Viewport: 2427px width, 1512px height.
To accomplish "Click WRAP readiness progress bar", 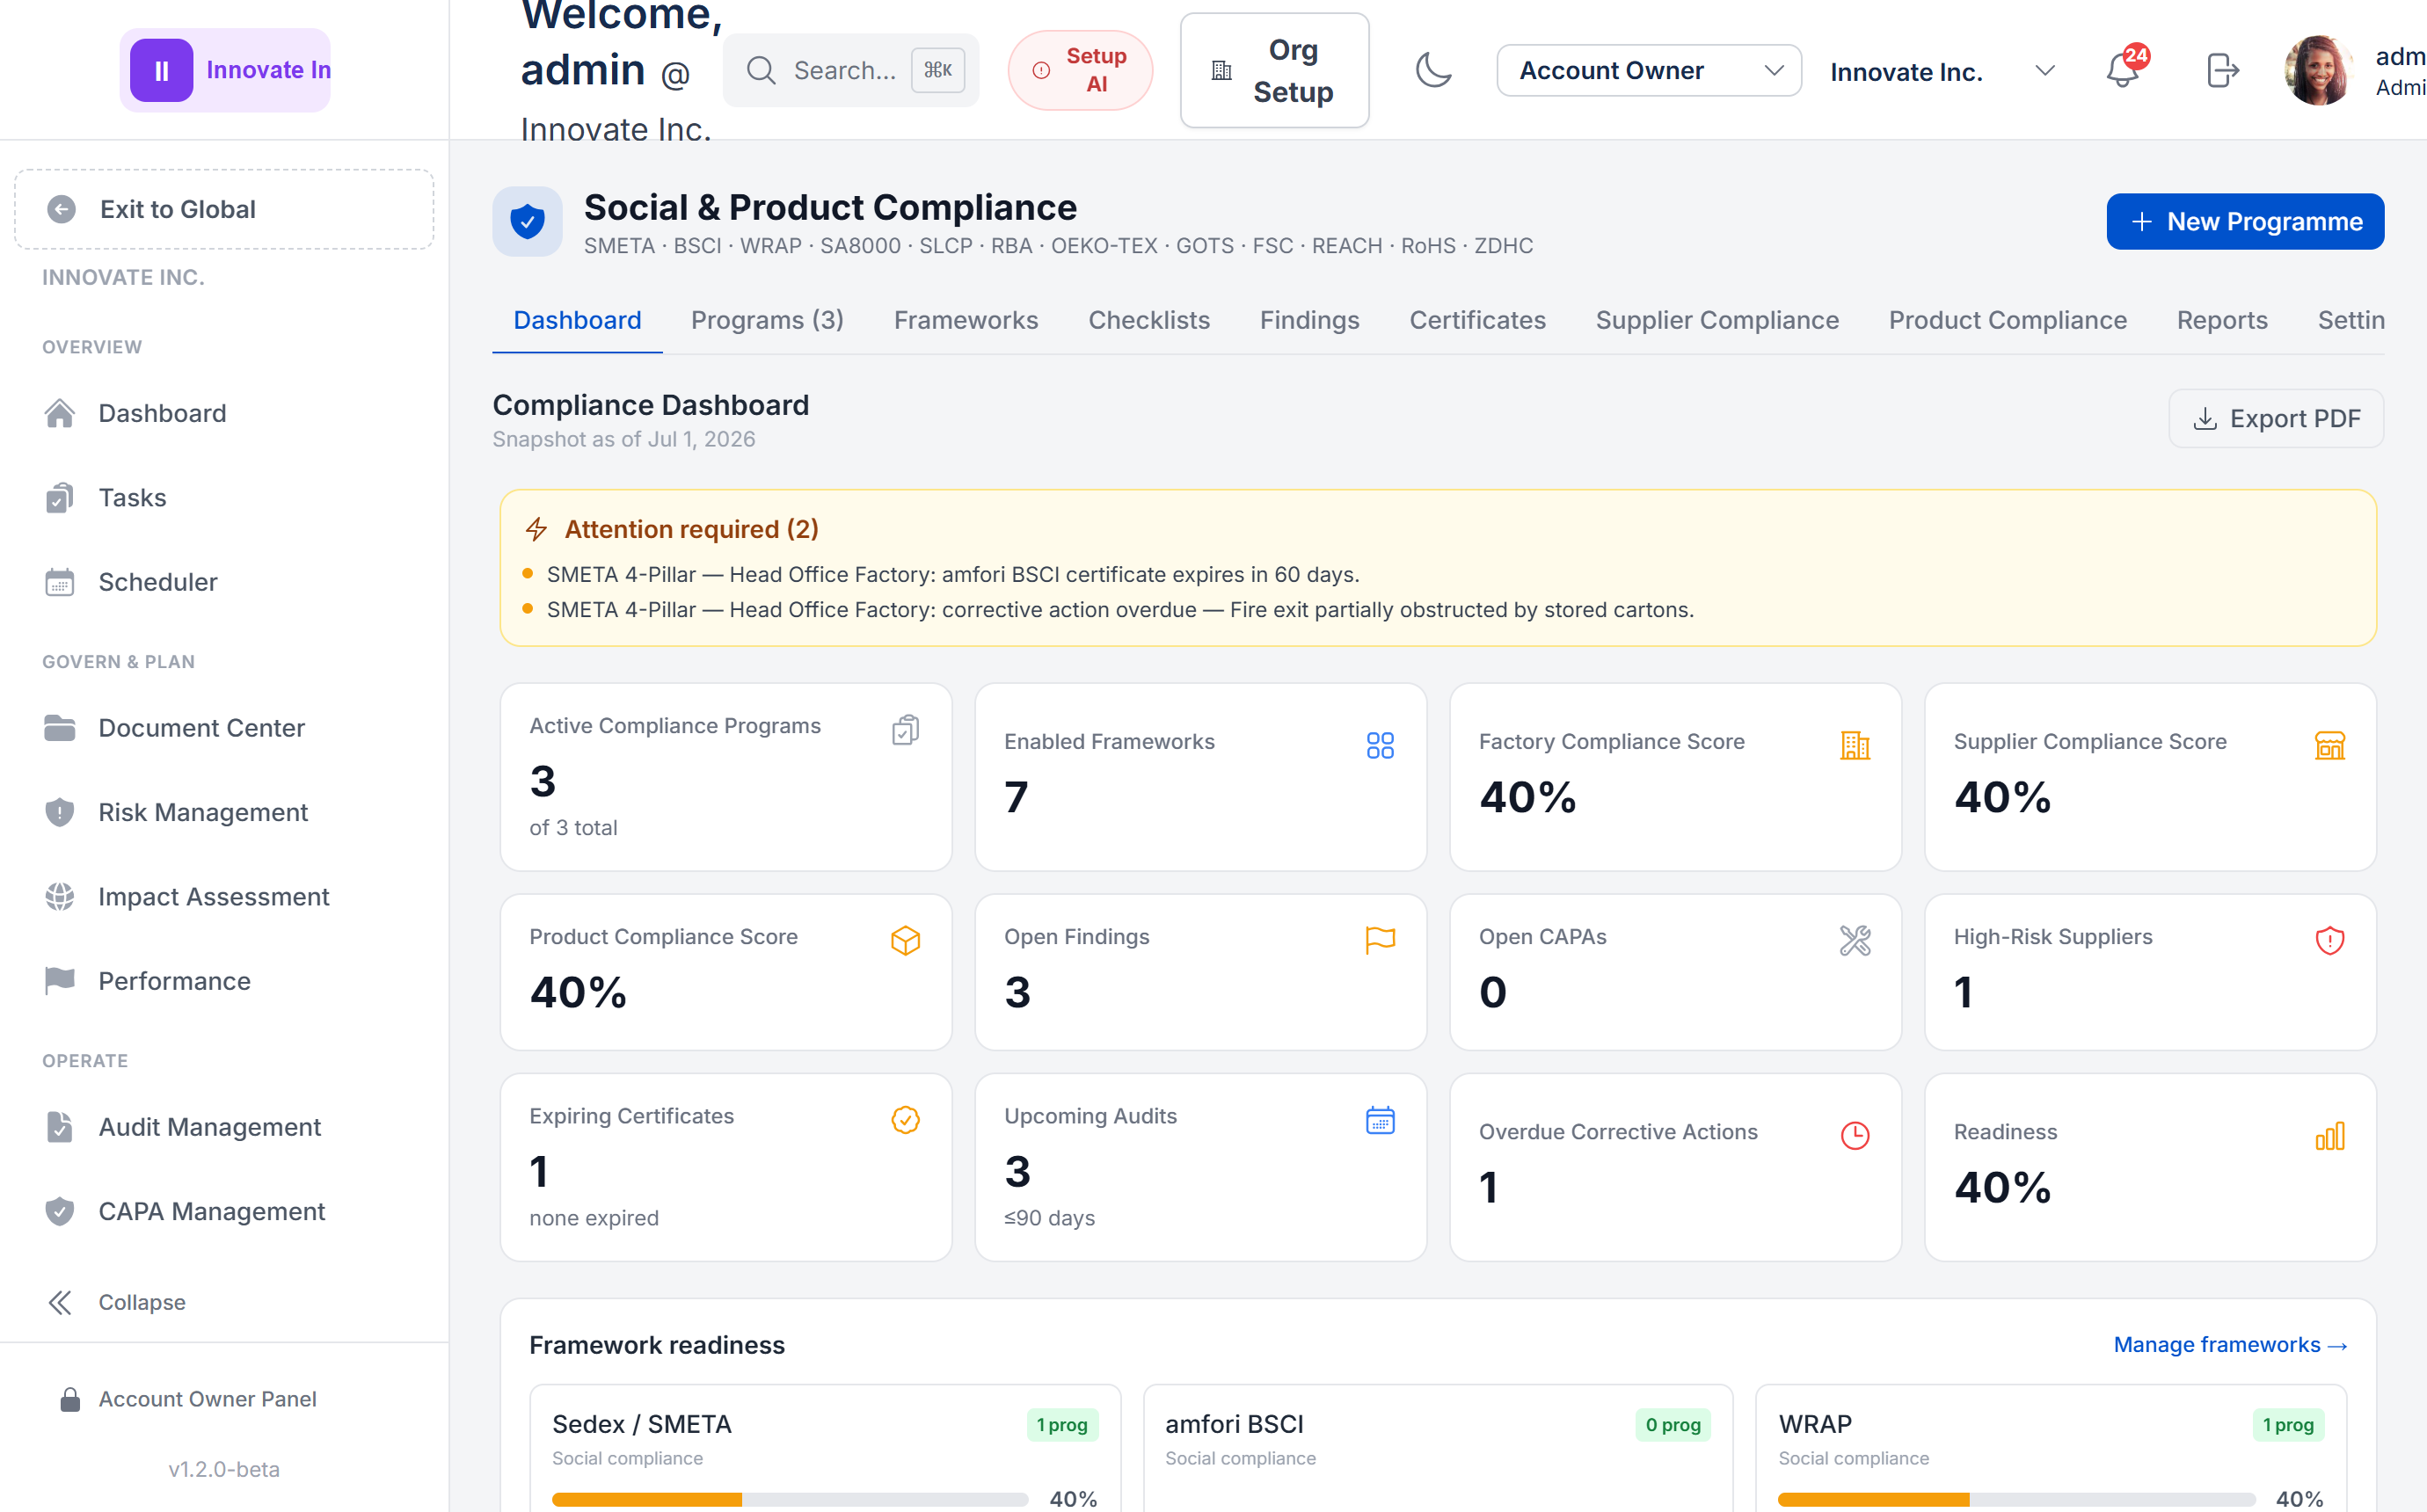I will 2016,1499.
